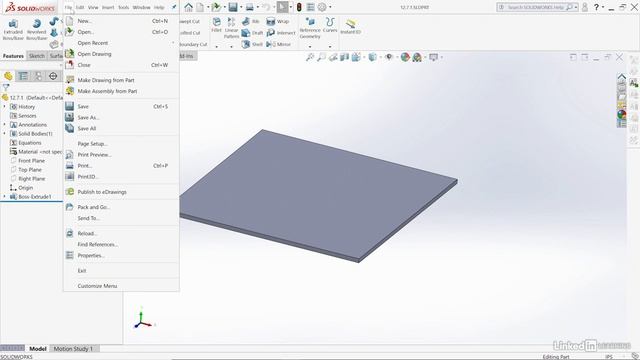
Task: Open the Options gear icon
Action: 322,7
